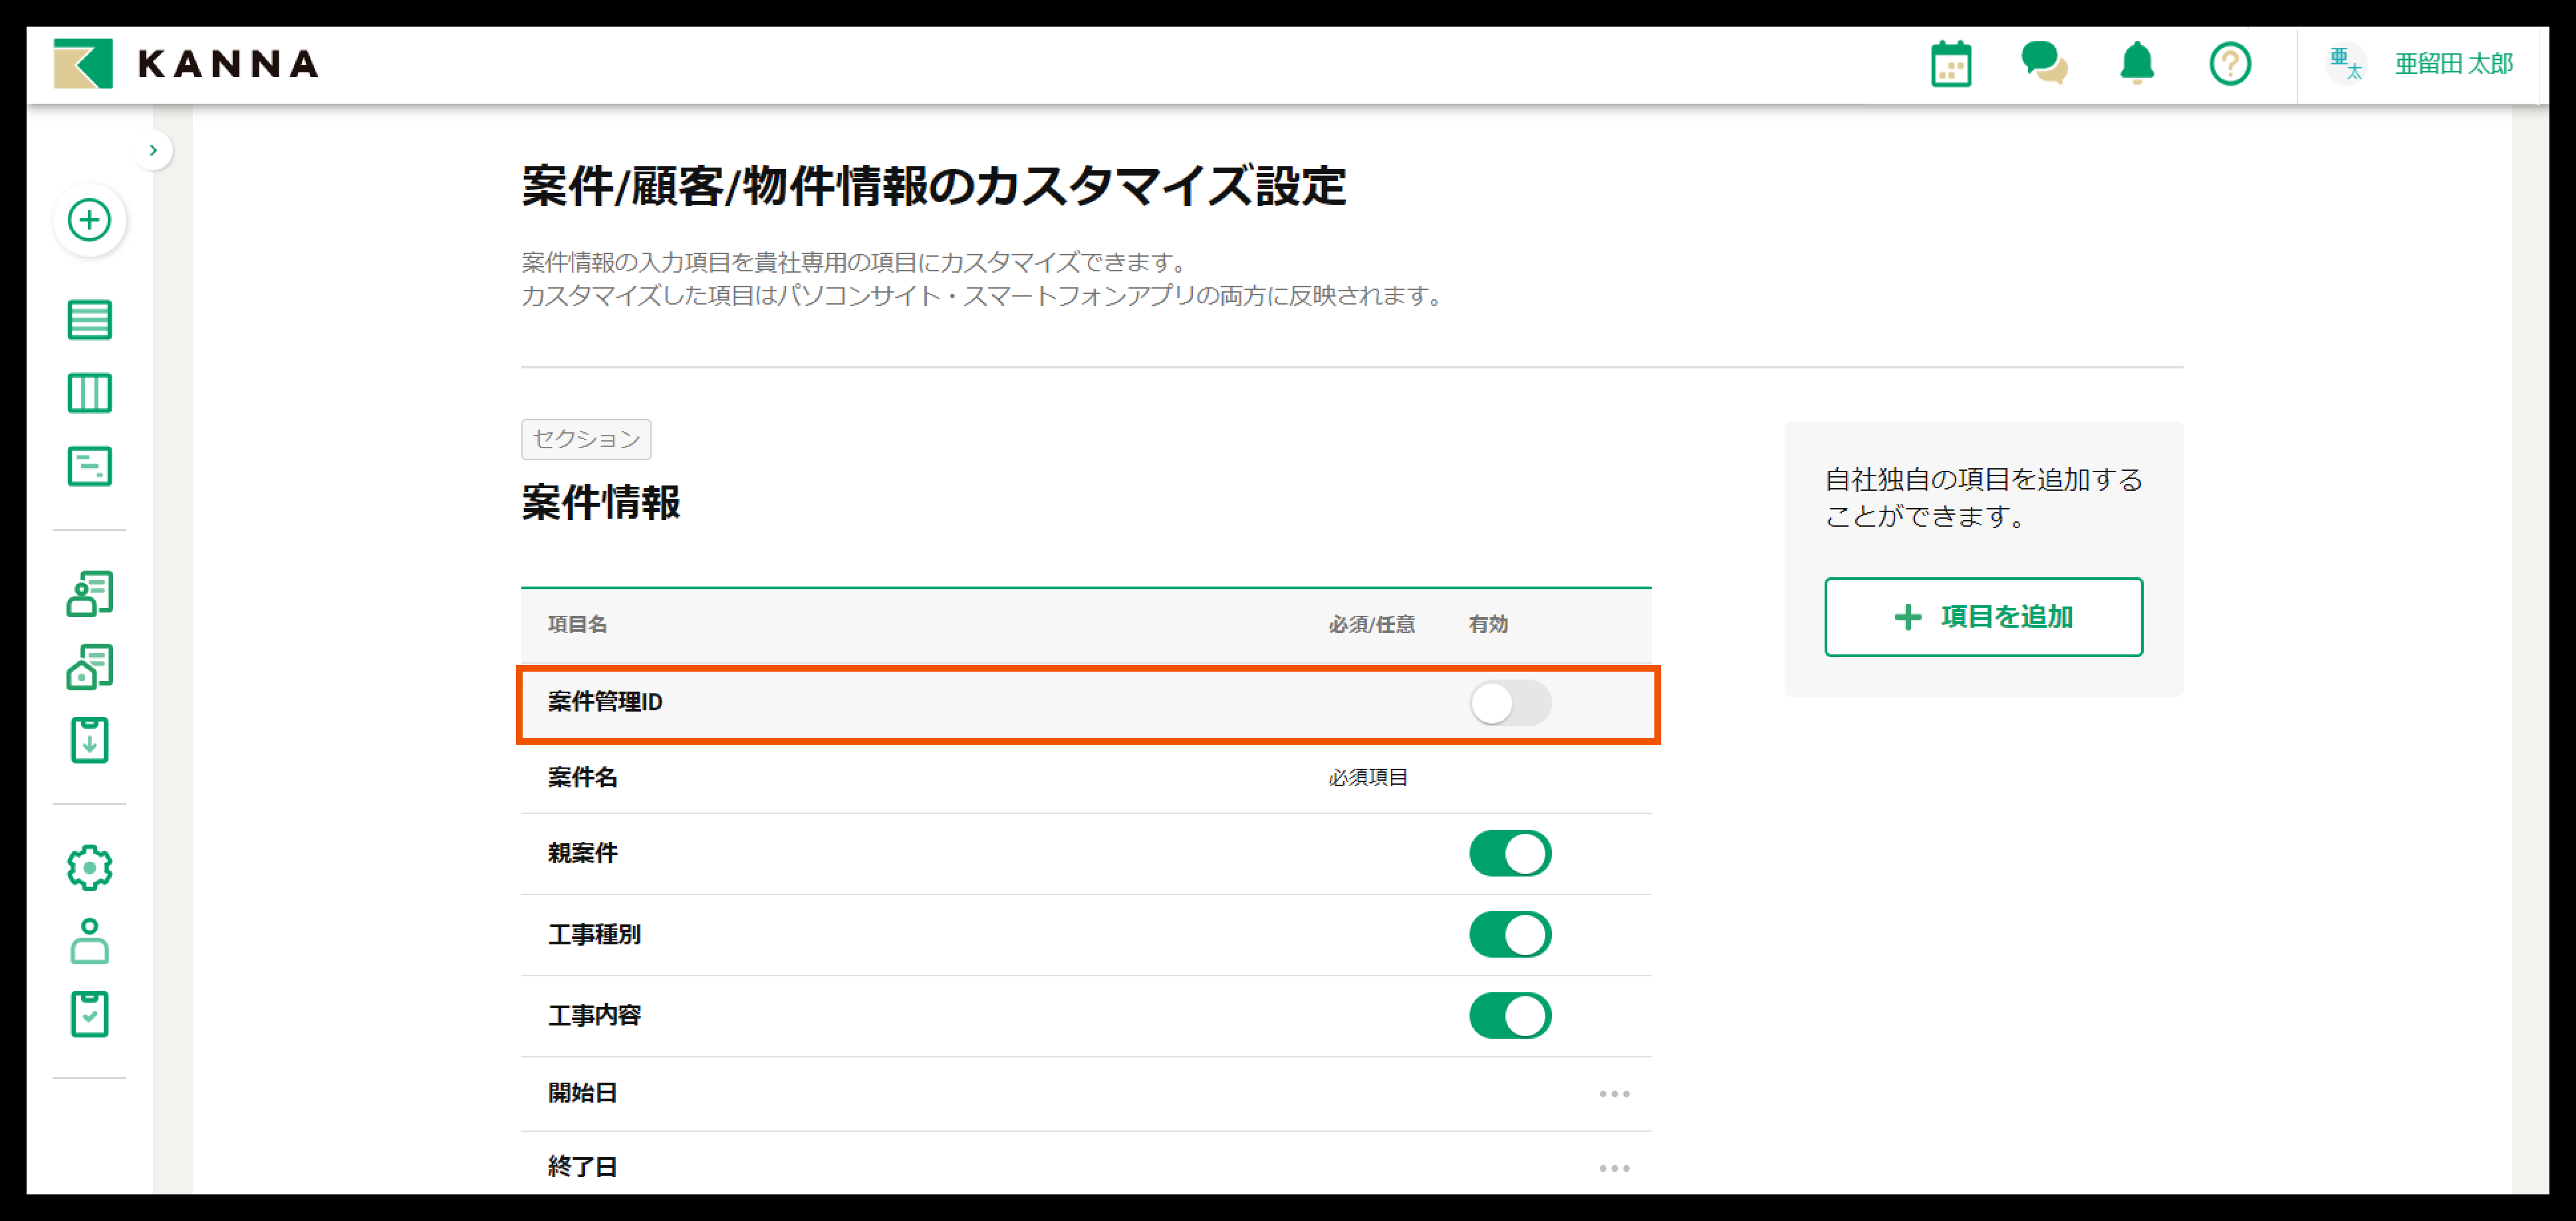Open the schedule chart sidebar icon
The height and width of the screenshot is (1221, 2576).
click(89, 466)
